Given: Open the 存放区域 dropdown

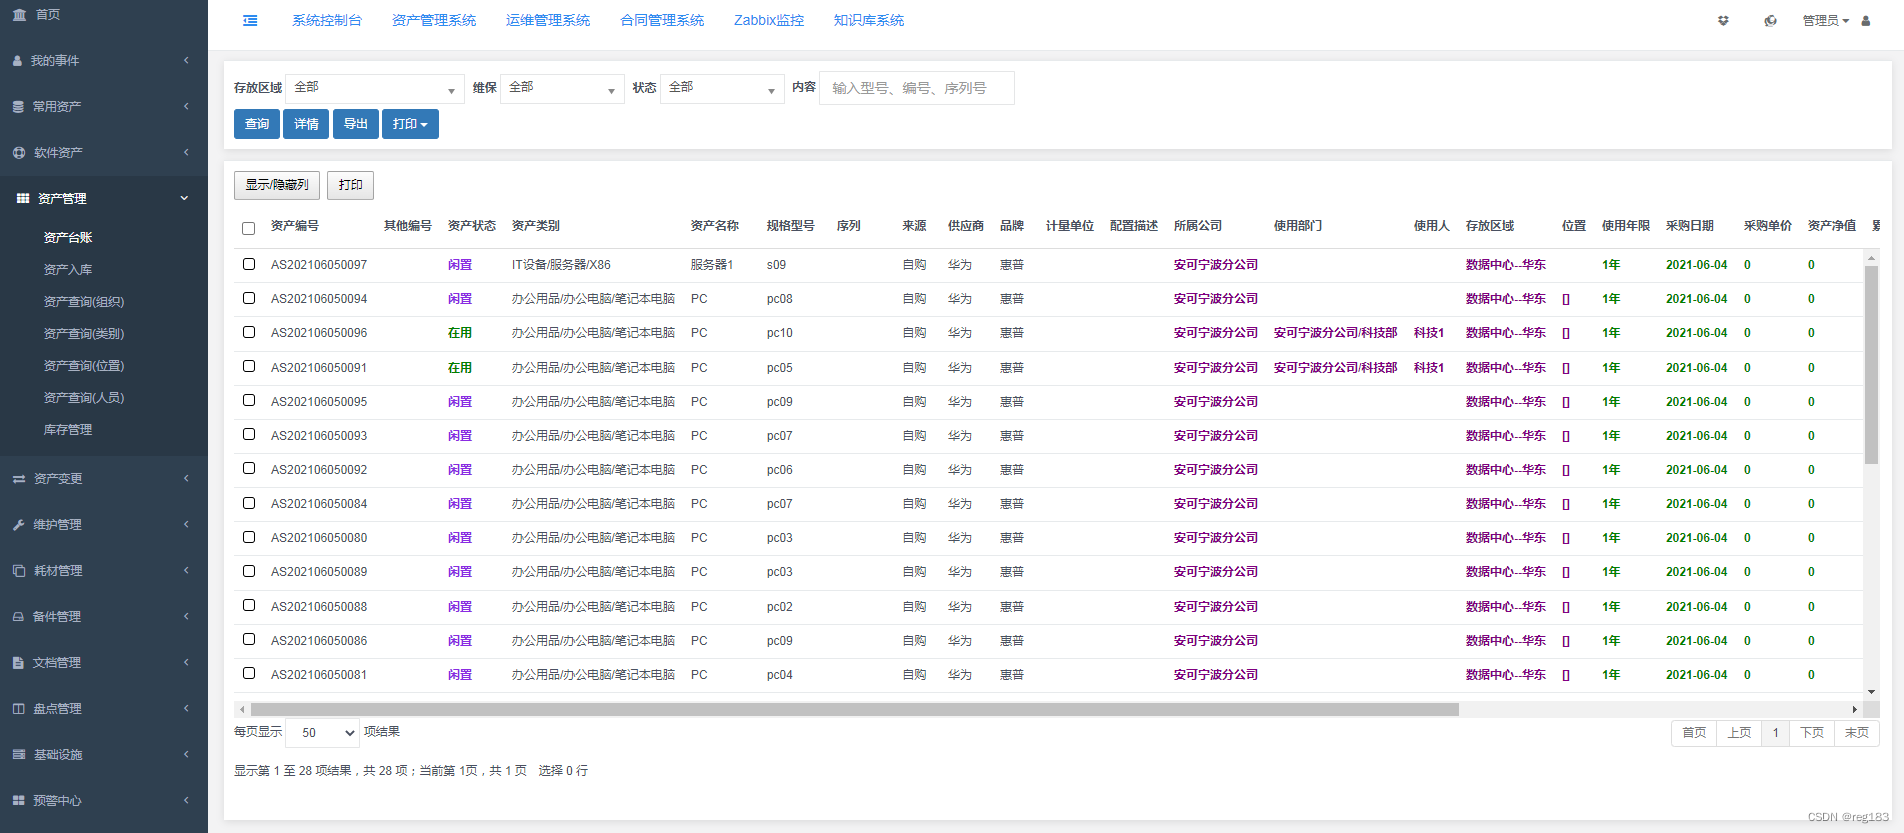Looking at the screenshot, I should point(375,88).
